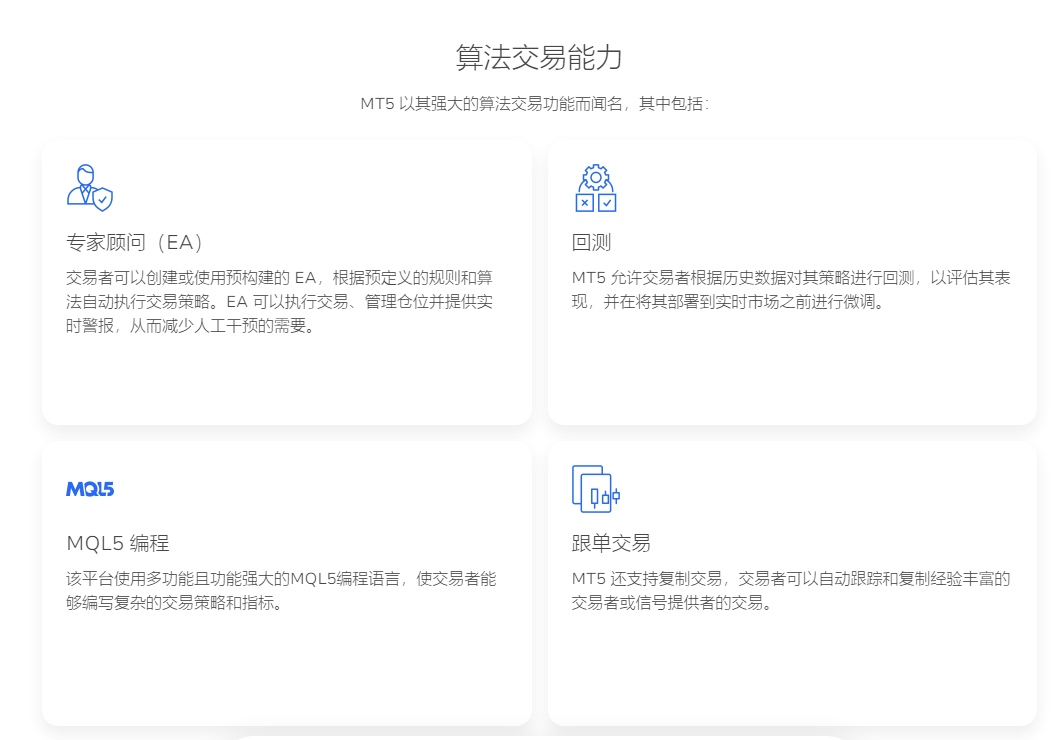The image size is (1057, 740).
Task: Click the EA description starting 交易者可以创建
Action: pos(280,302)
